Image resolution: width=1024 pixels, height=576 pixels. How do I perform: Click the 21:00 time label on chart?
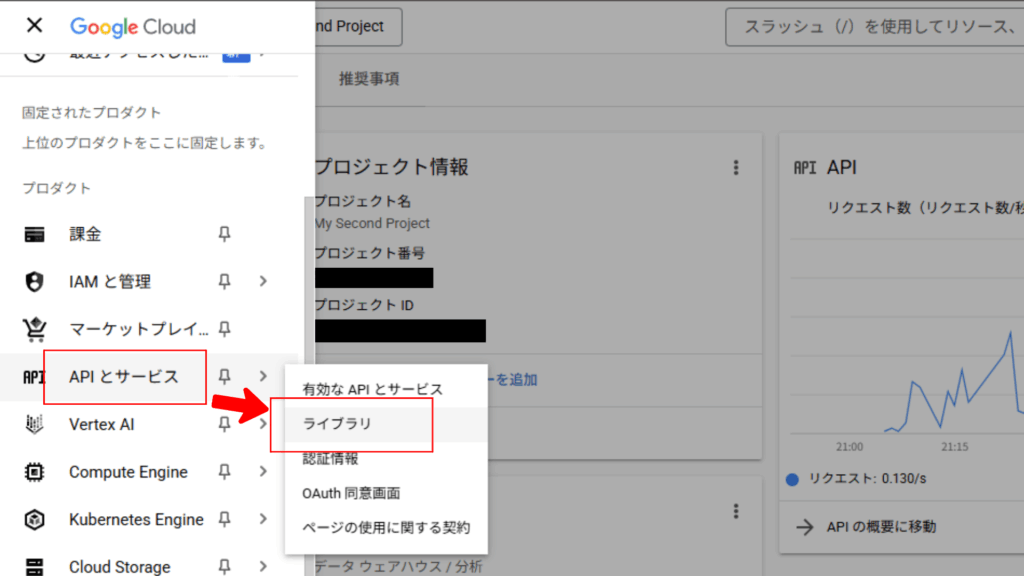(850, 447)
